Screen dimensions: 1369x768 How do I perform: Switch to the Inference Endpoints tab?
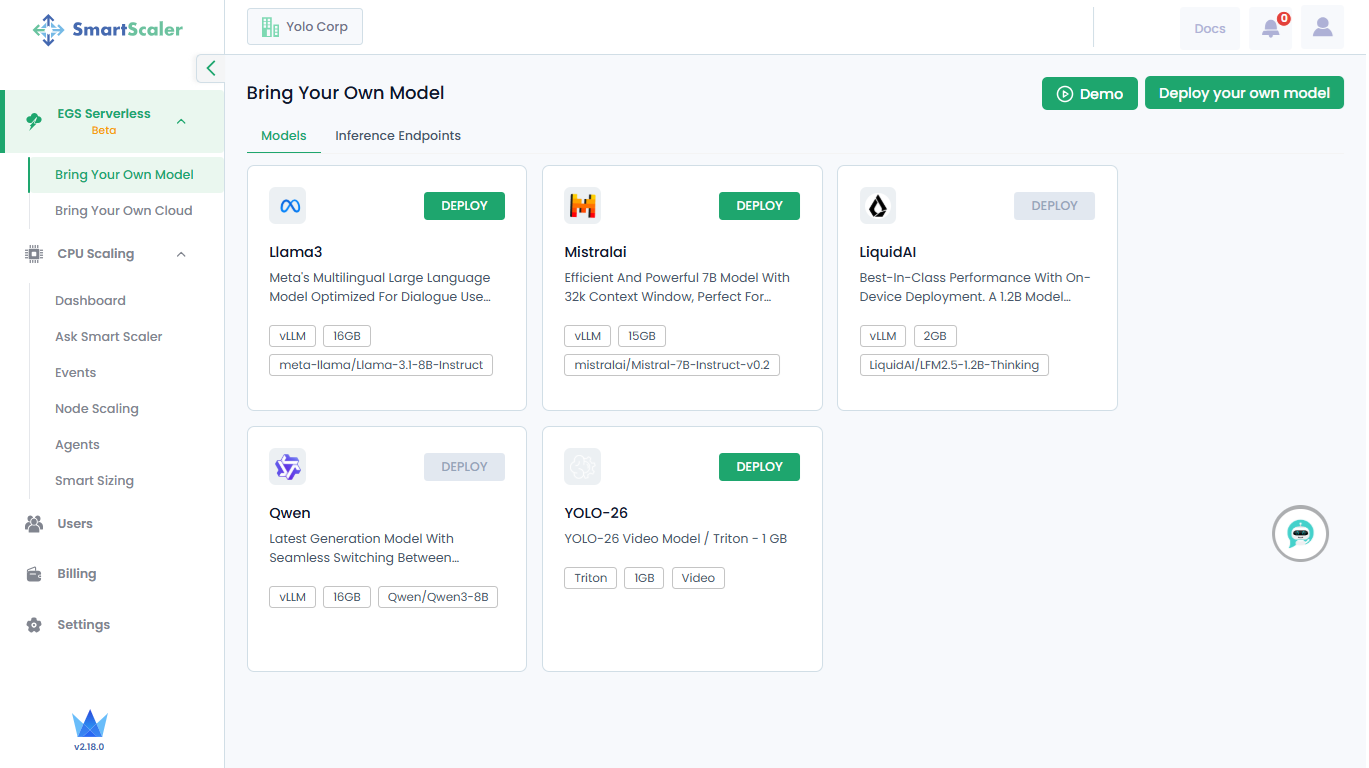pos(398,136)
